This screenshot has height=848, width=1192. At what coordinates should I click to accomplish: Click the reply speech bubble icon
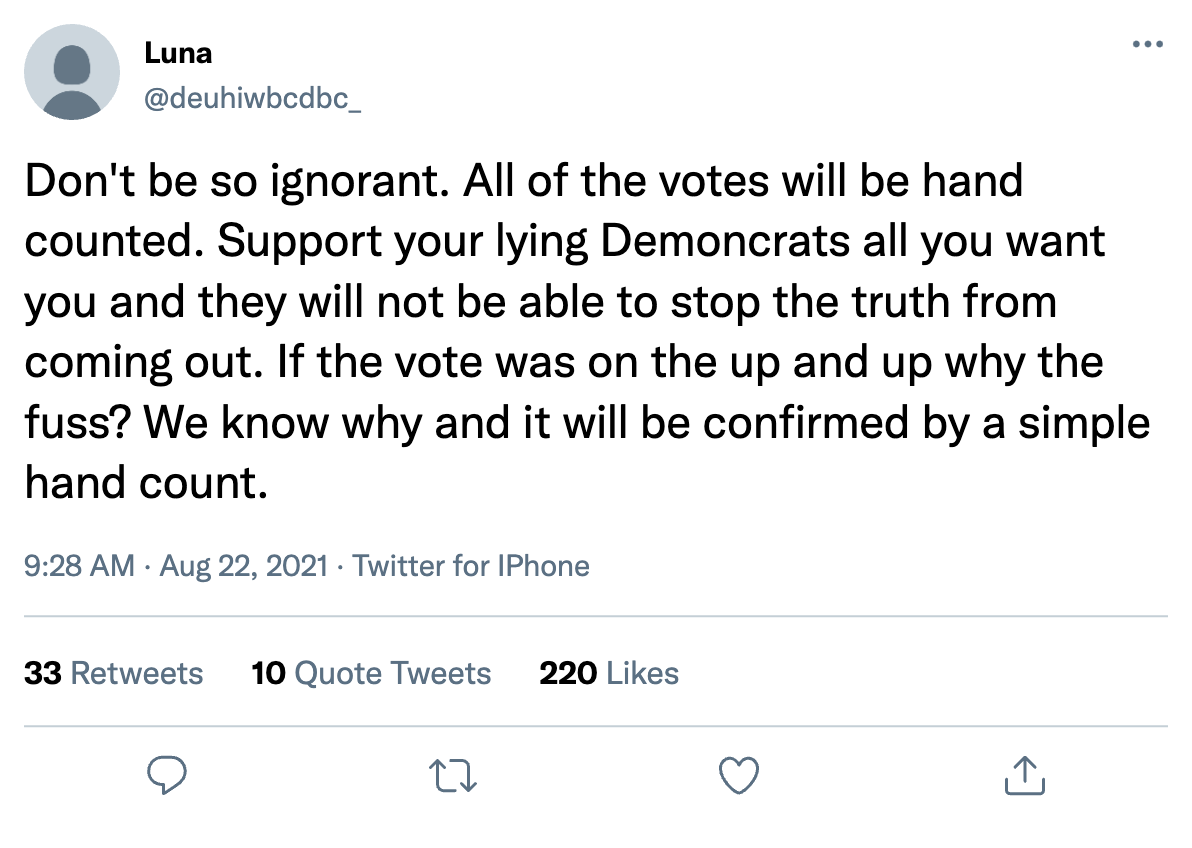[169, 775]
